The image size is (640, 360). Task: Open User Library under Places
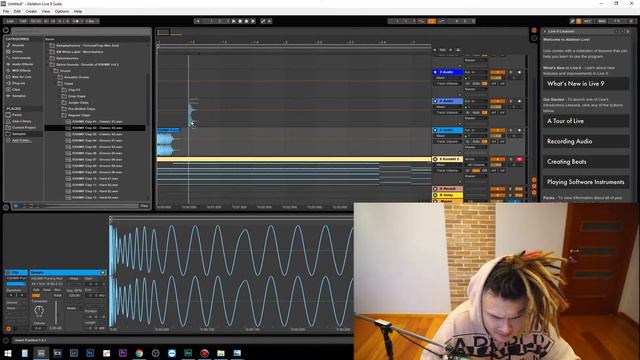click(22, 121)
